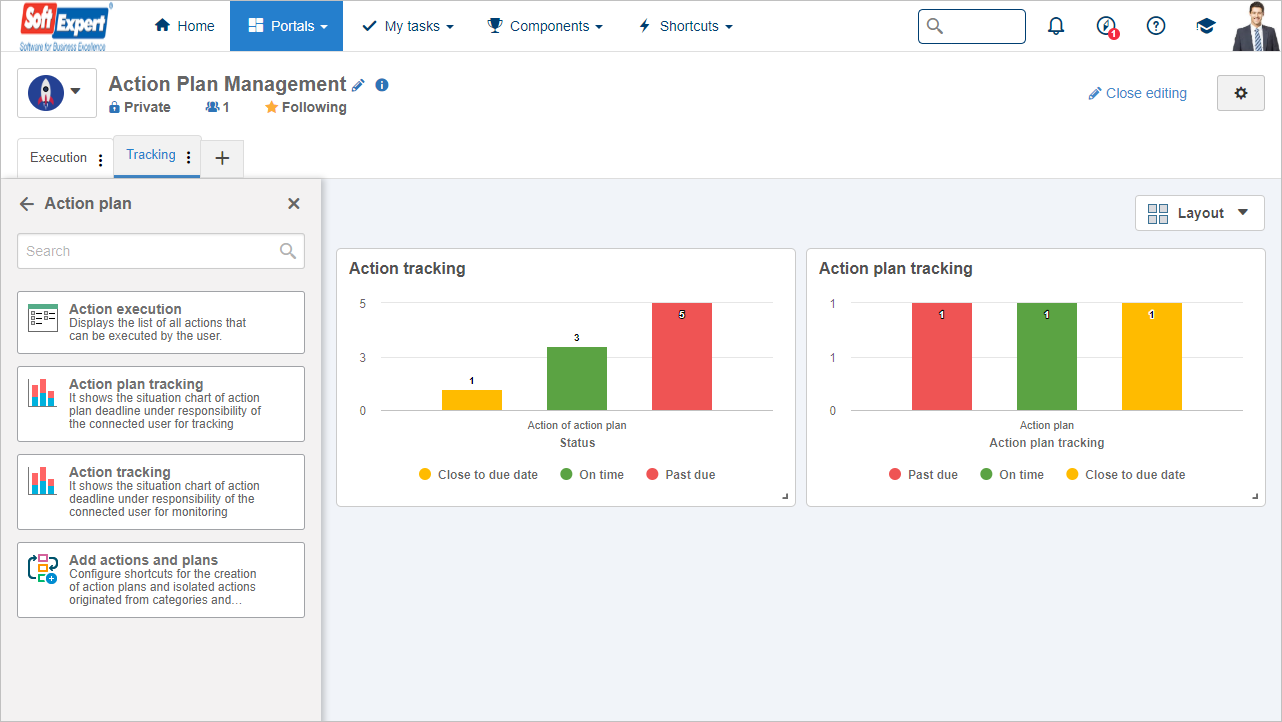Open the compass icon with red badge

(x=1106, y=26)
